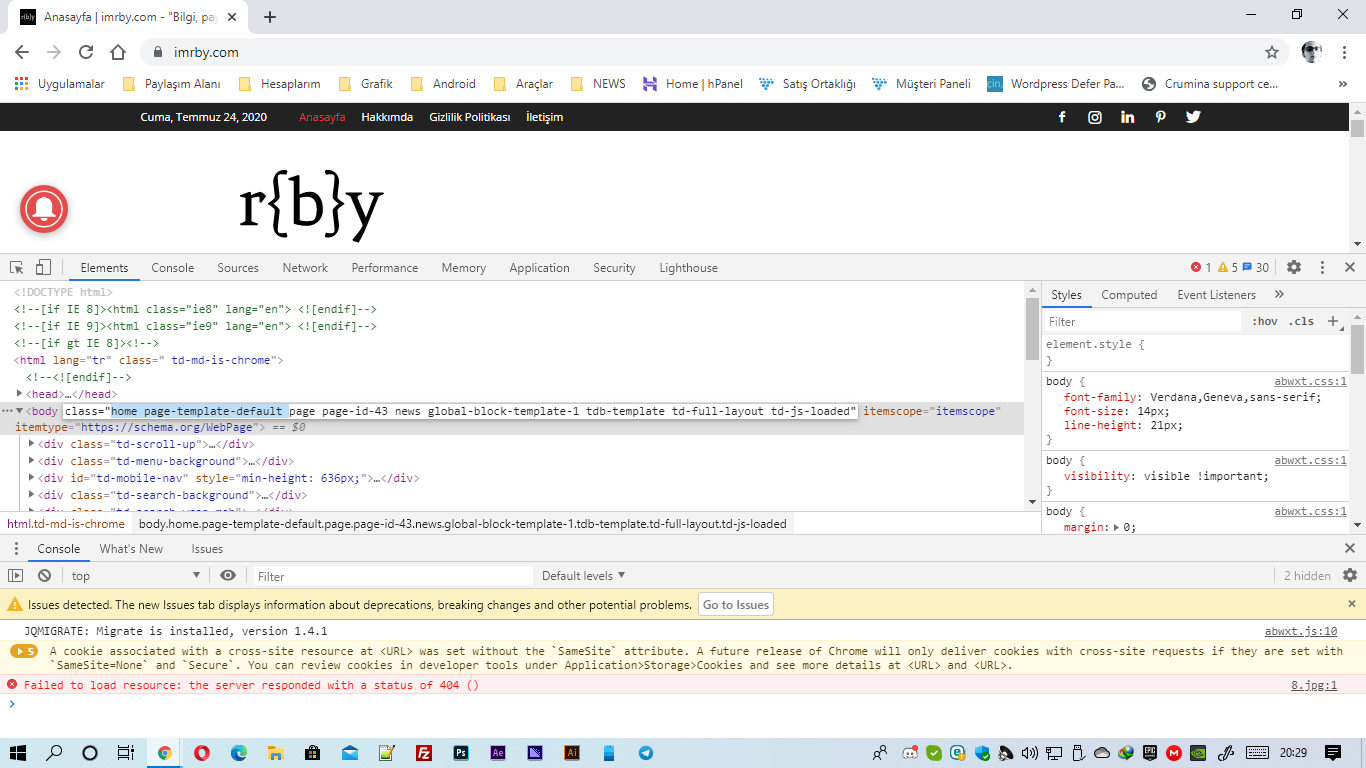Open What's New drawer tab
This screenshot has height=768, width=1366.
pos(131,549)
